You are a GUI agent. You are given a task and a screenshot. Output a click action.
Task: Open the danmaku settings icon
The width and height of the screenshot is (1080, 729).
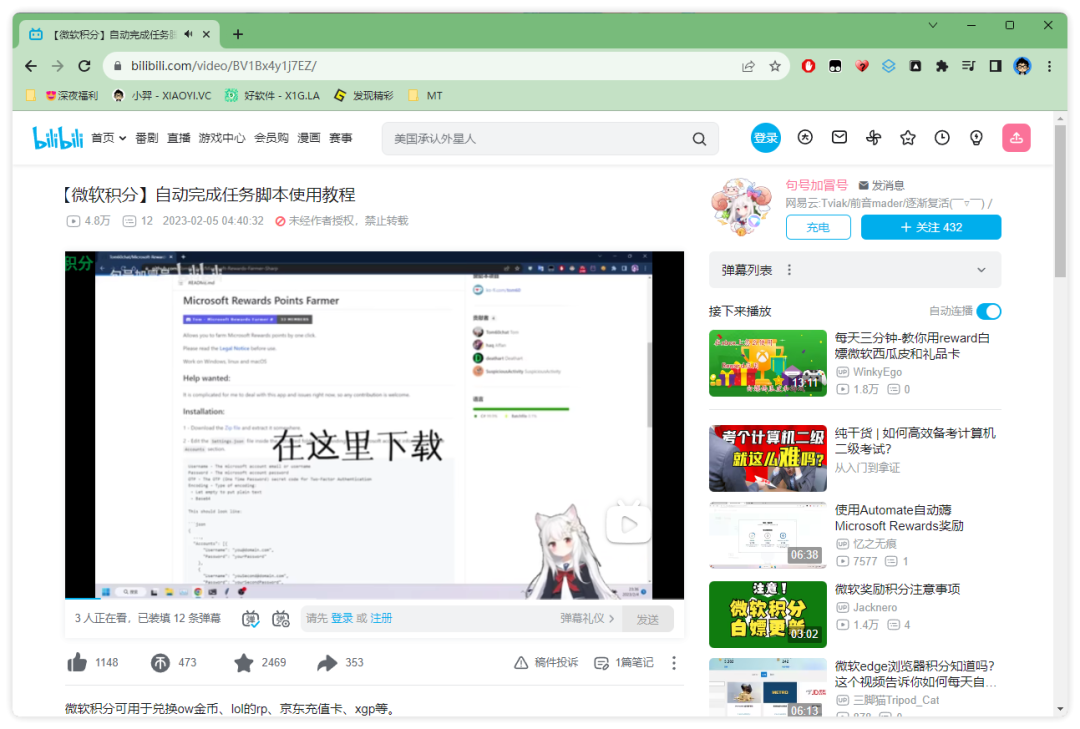tap(280, 619)
